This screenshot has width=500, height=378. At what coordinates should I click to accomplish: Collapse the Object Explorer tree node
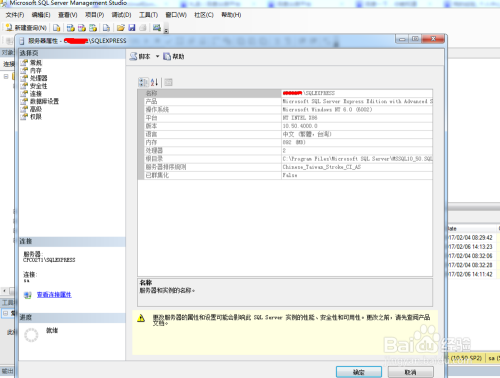(6, 77)
